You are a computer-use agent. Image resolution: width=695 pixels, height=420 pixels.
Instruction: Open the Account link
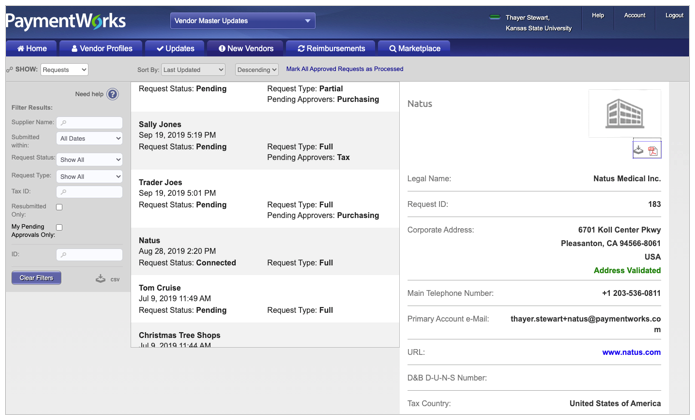tap(634, 16)
